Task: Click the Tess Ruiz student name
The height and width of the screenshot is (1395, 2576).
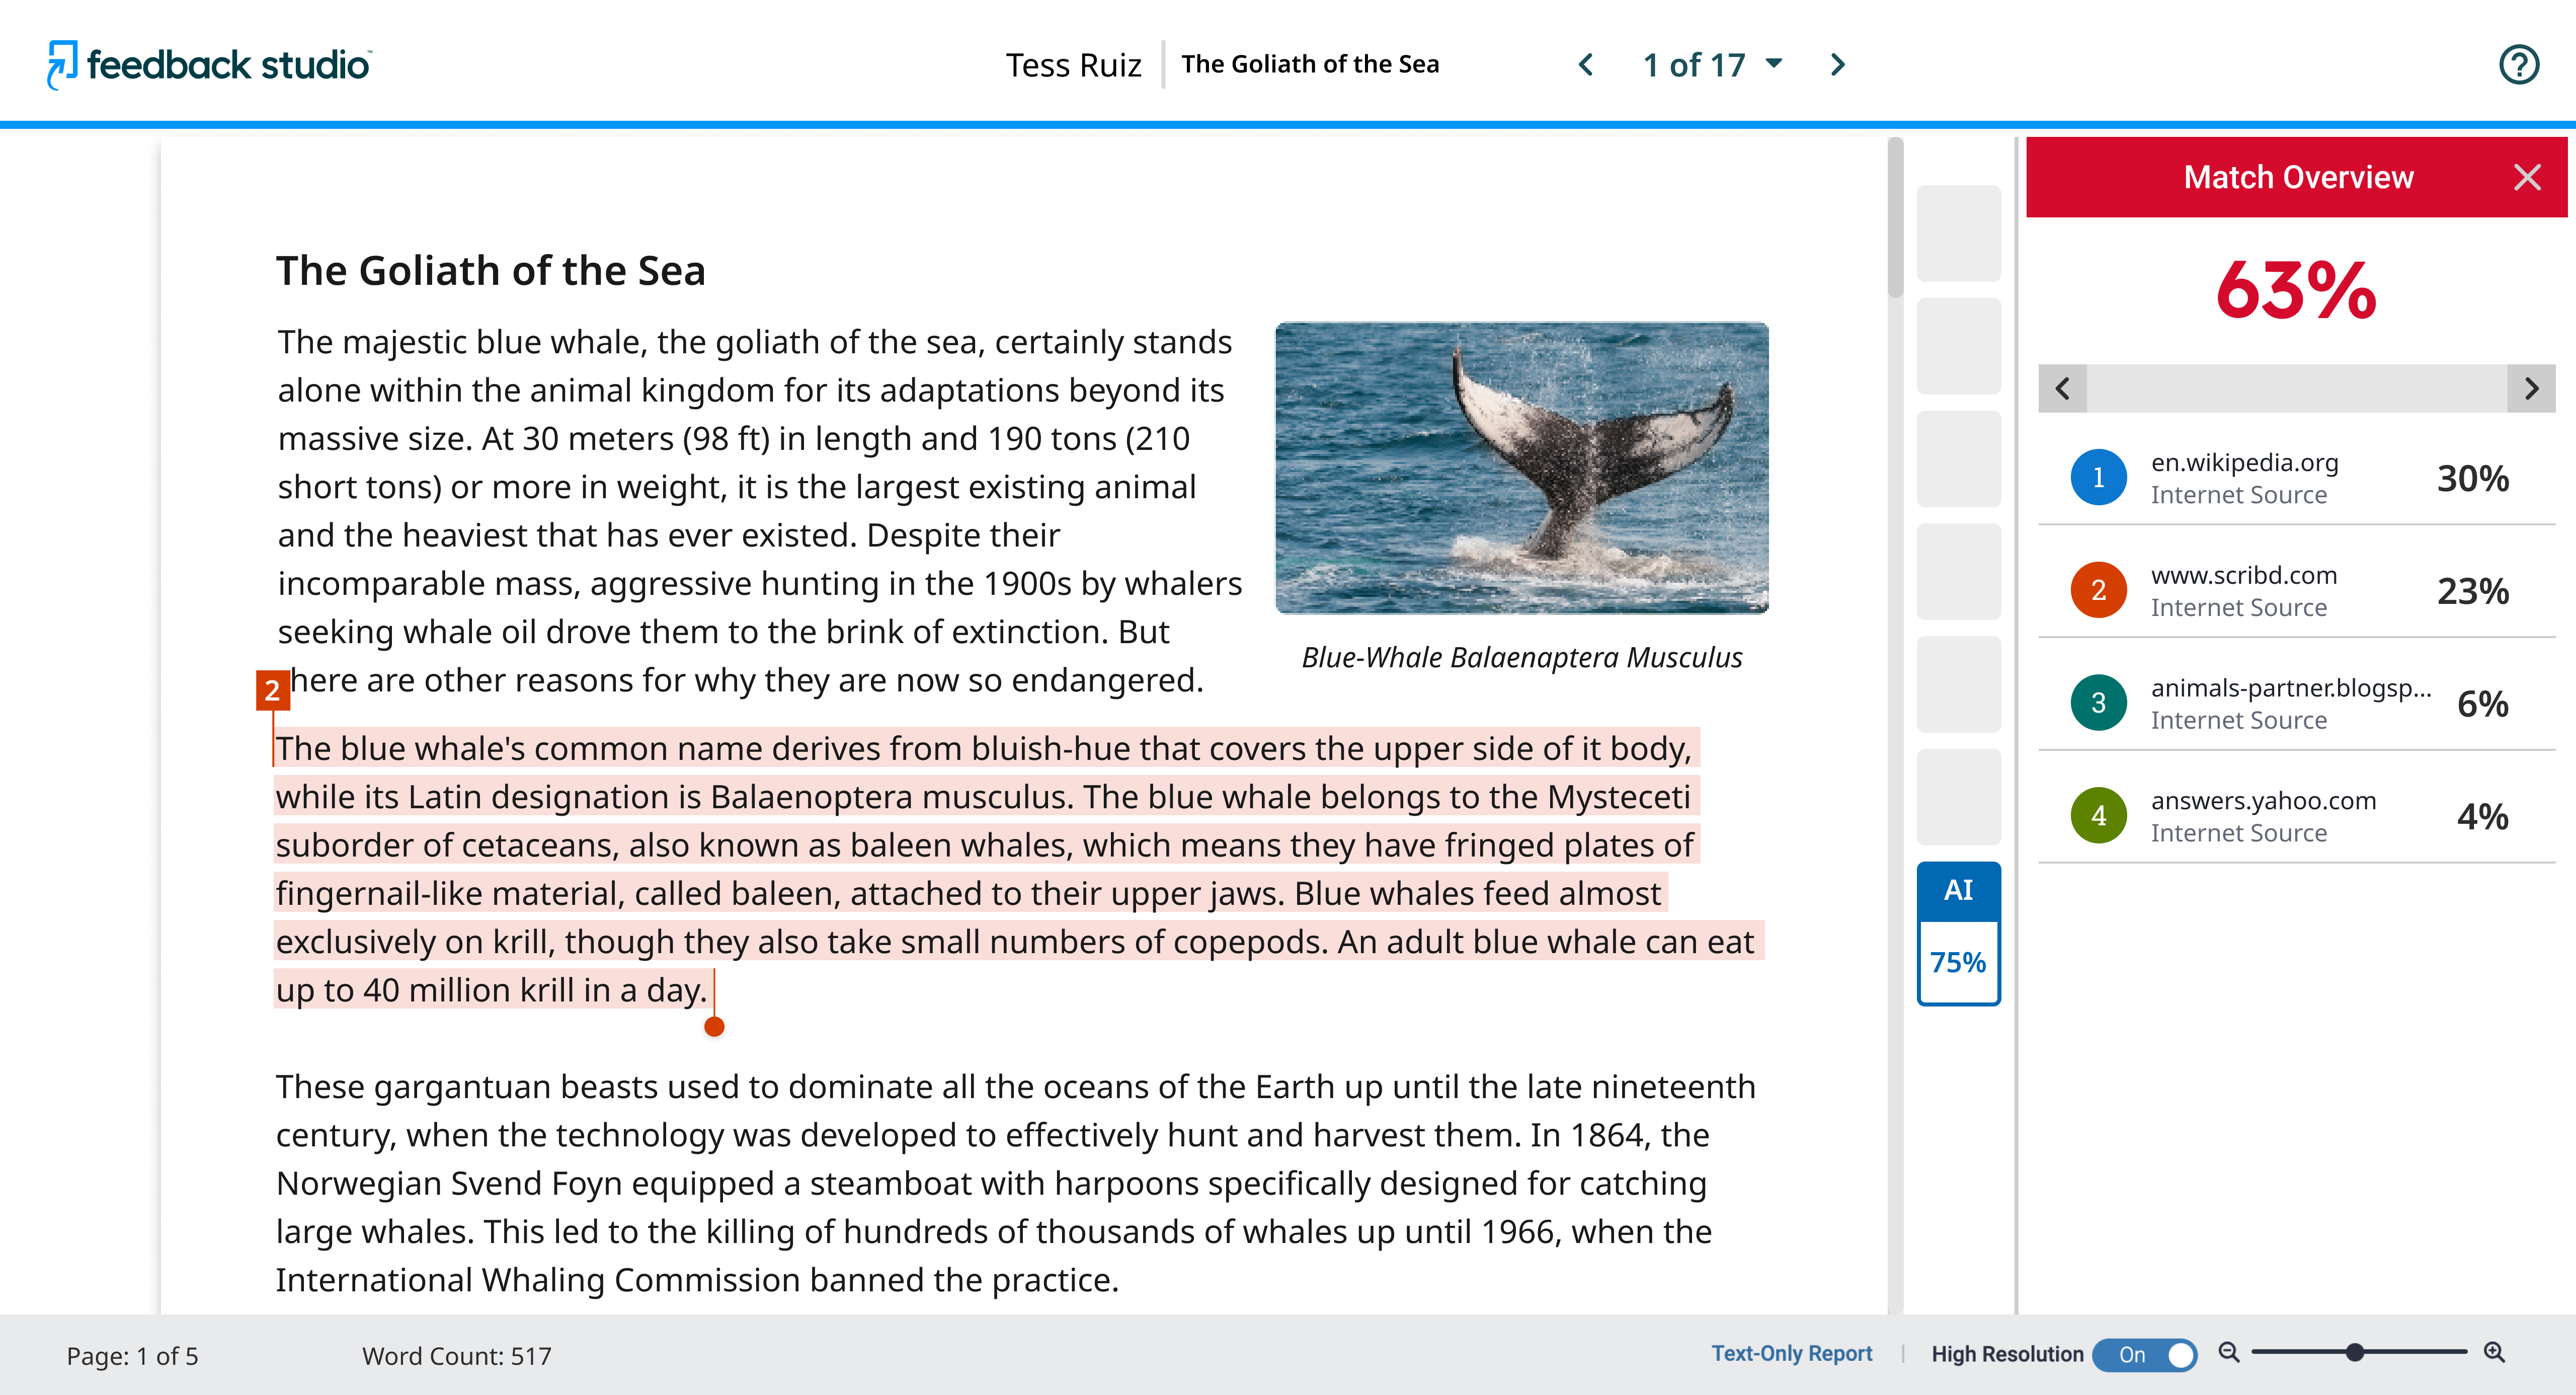Action: coord(1073,65)
